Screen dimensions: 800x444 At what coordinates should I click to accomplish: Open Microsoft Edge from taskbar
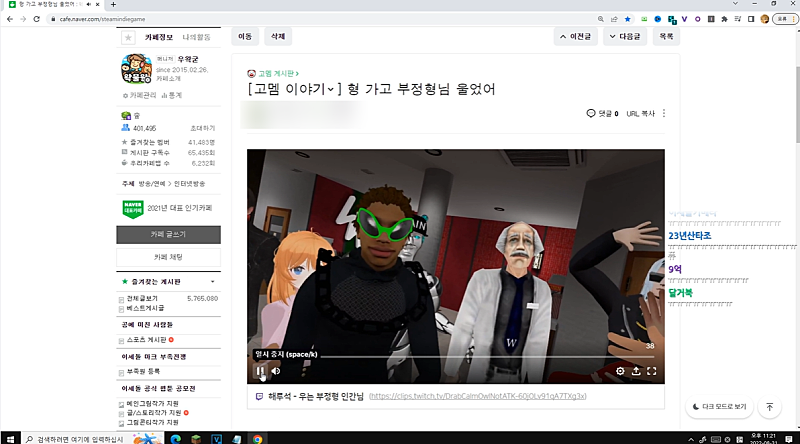[176, 439]
